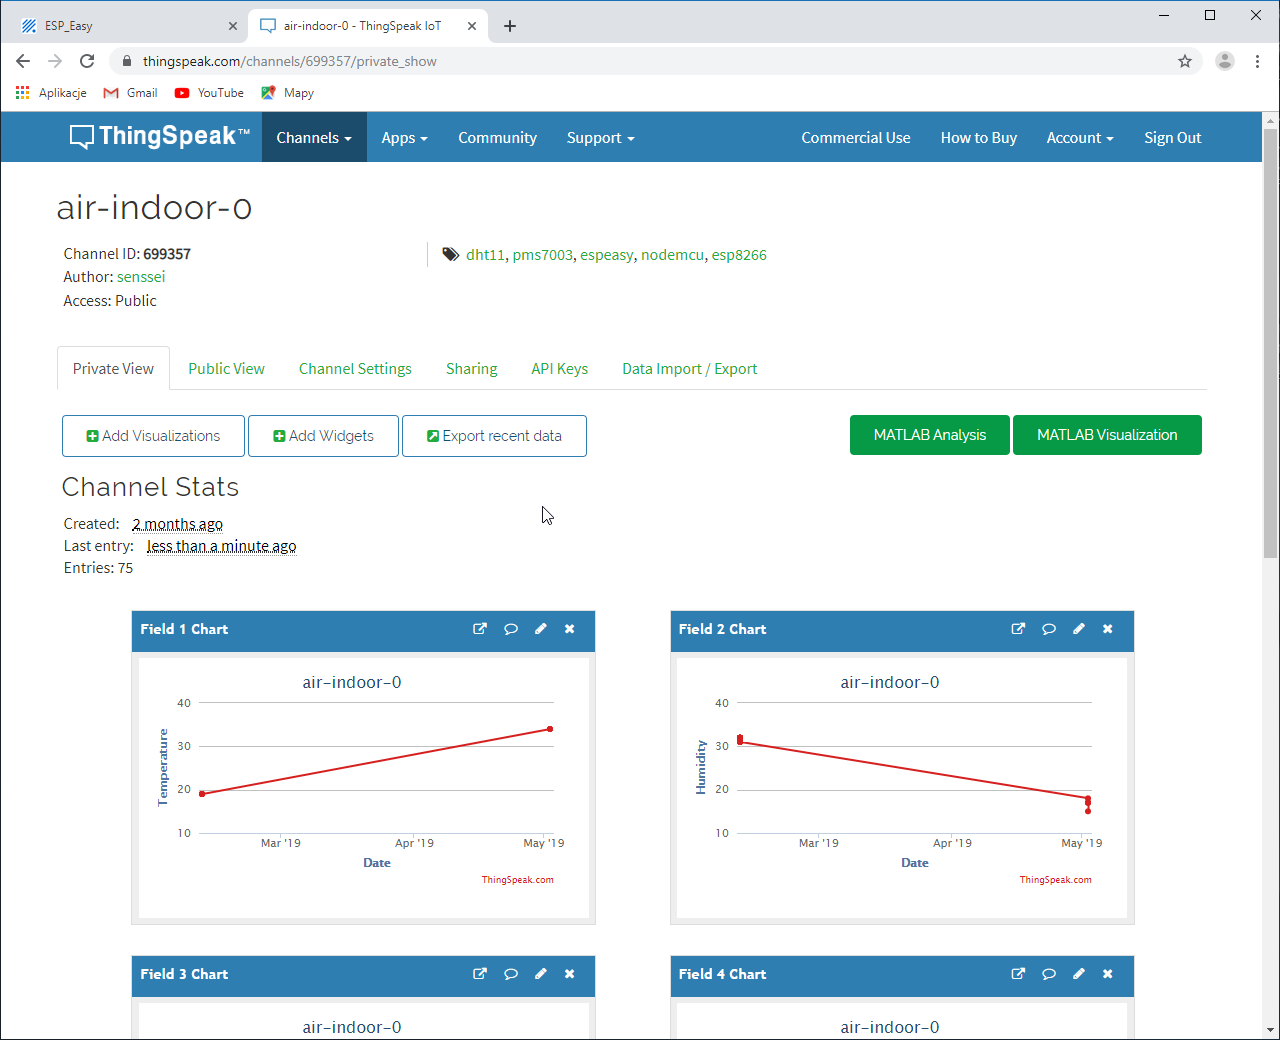
Task: Select the Private View tab
Action: [x=113, y=369]
